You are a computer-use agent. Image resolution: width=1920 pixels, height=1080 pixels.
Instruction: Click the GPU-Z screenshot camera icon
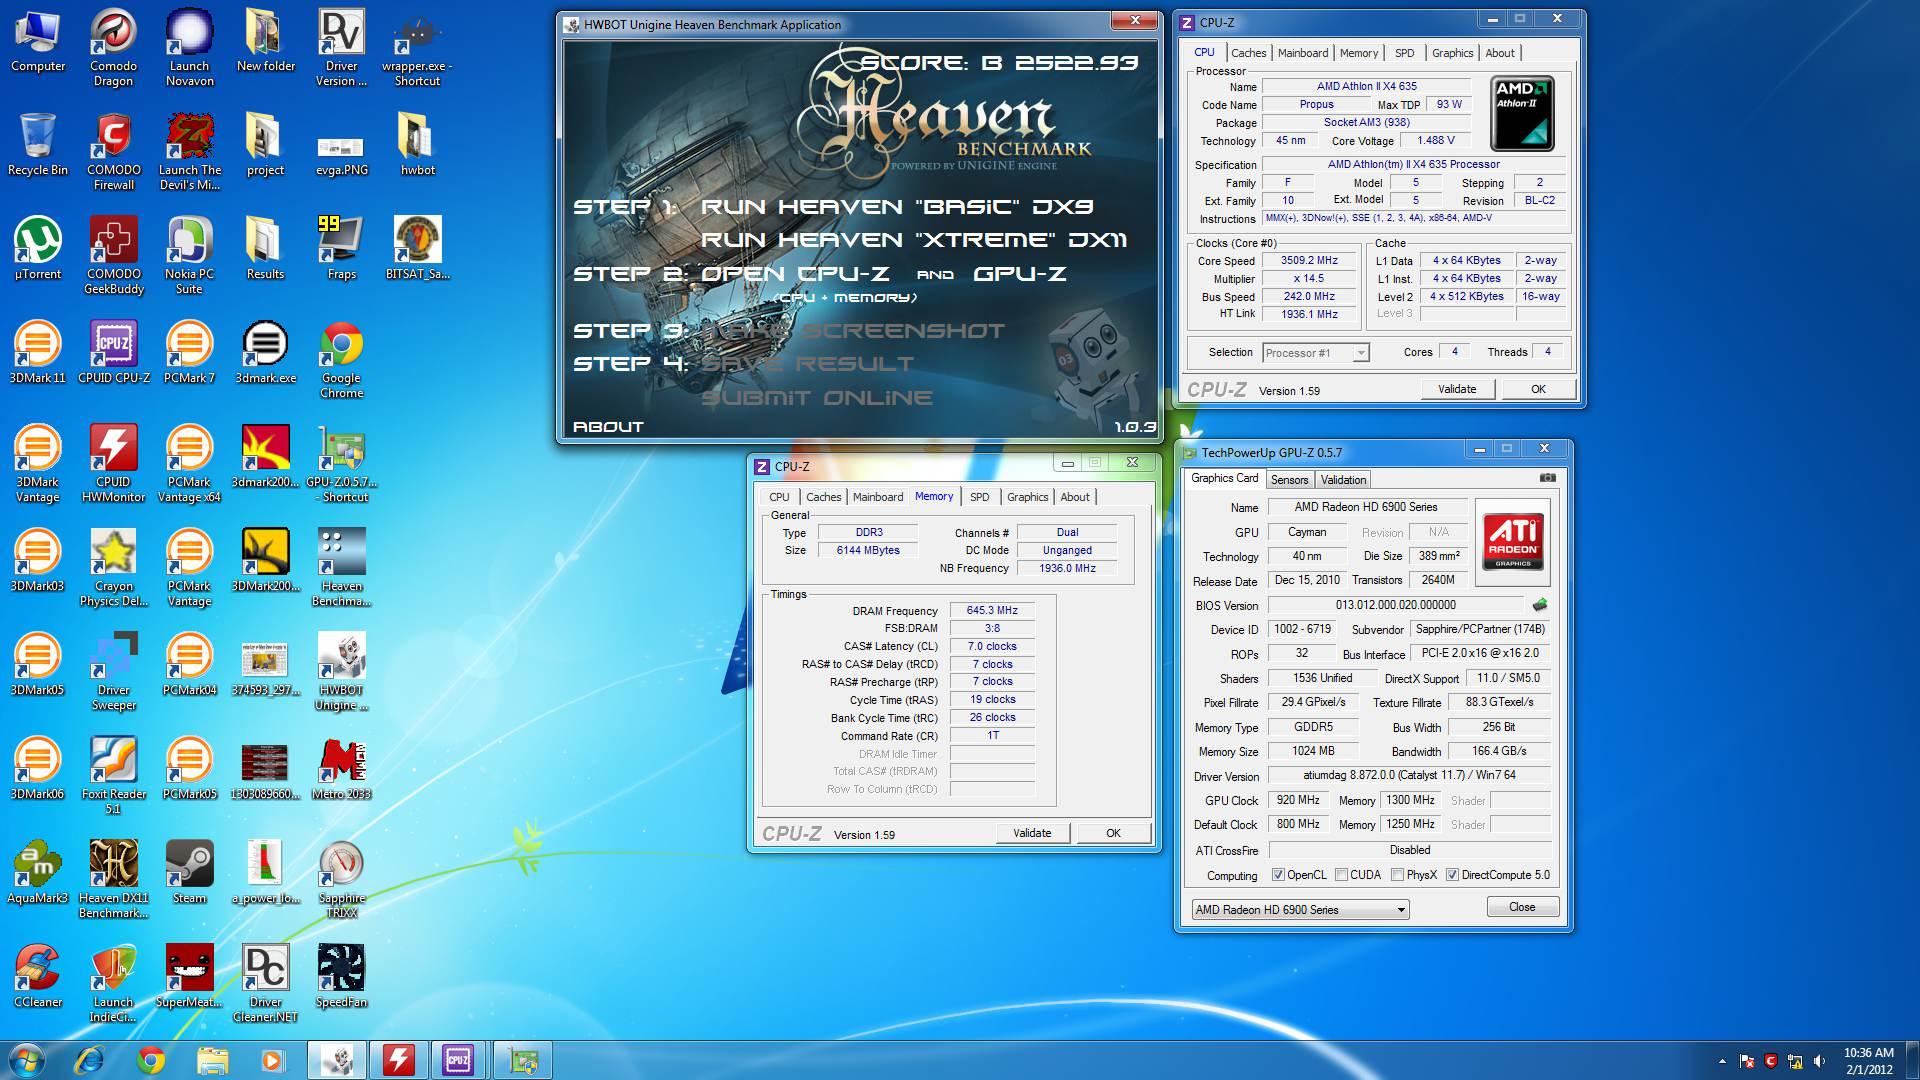1547,478
